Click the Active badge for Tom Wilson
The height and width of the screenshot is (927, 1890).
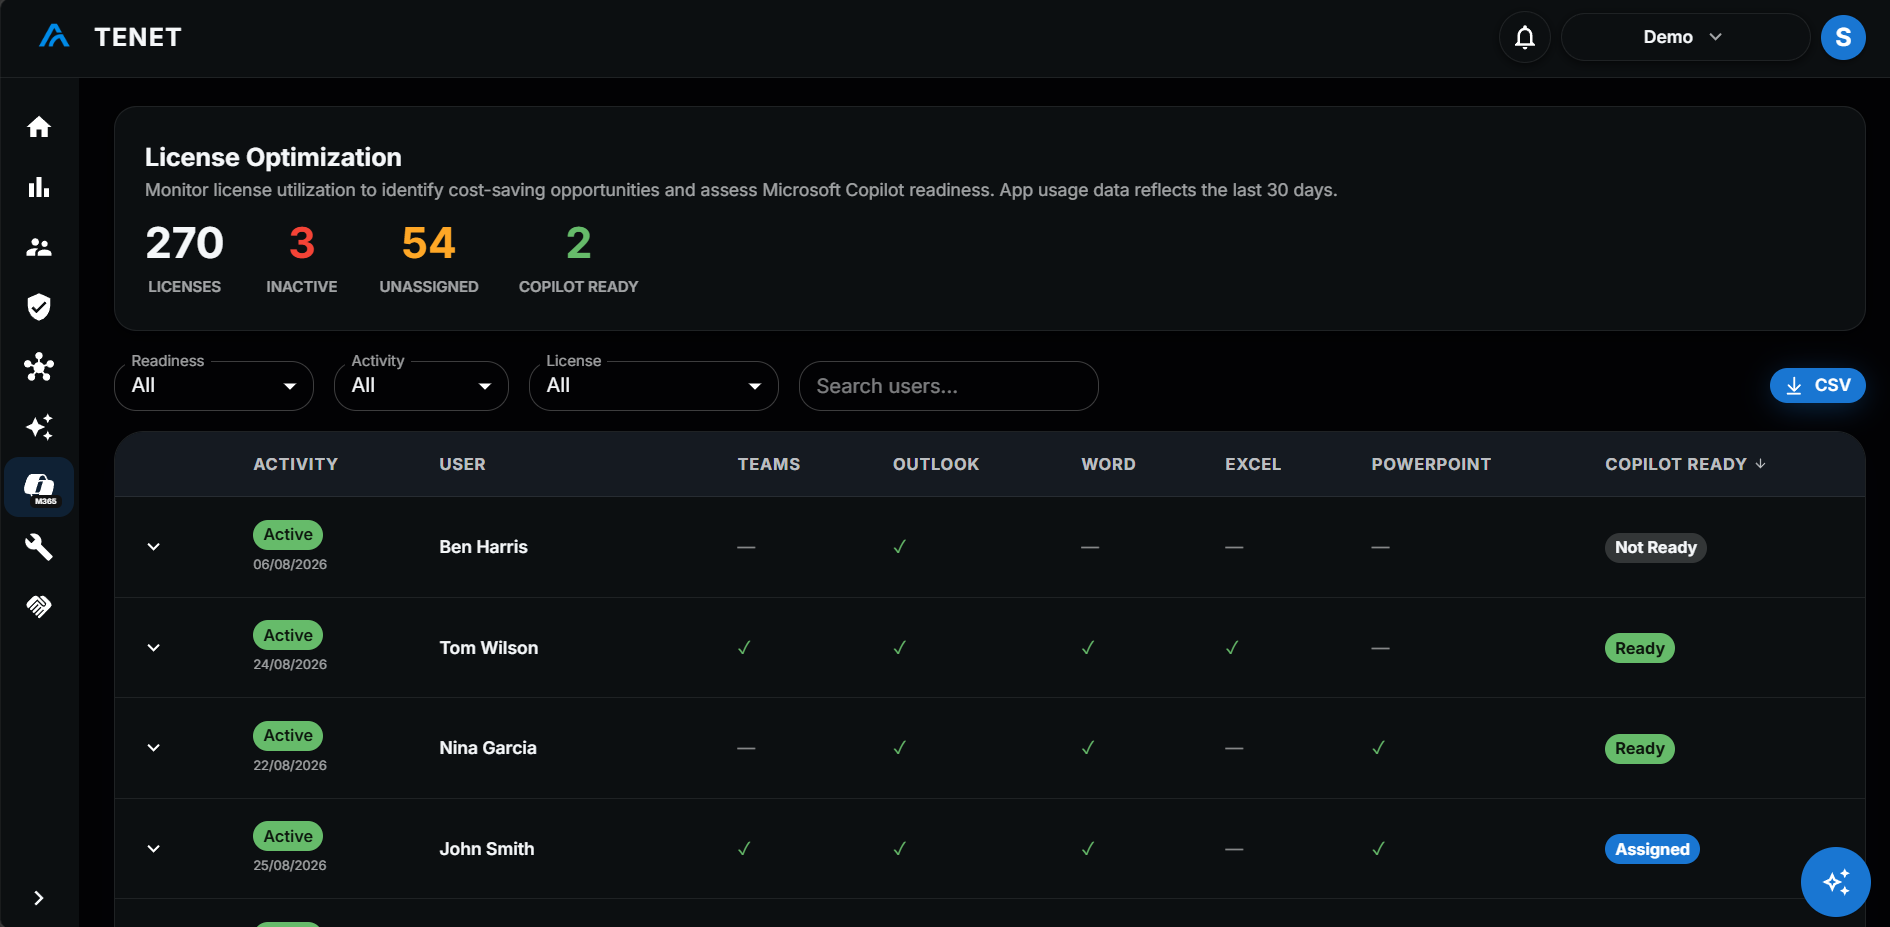point(288,635)
